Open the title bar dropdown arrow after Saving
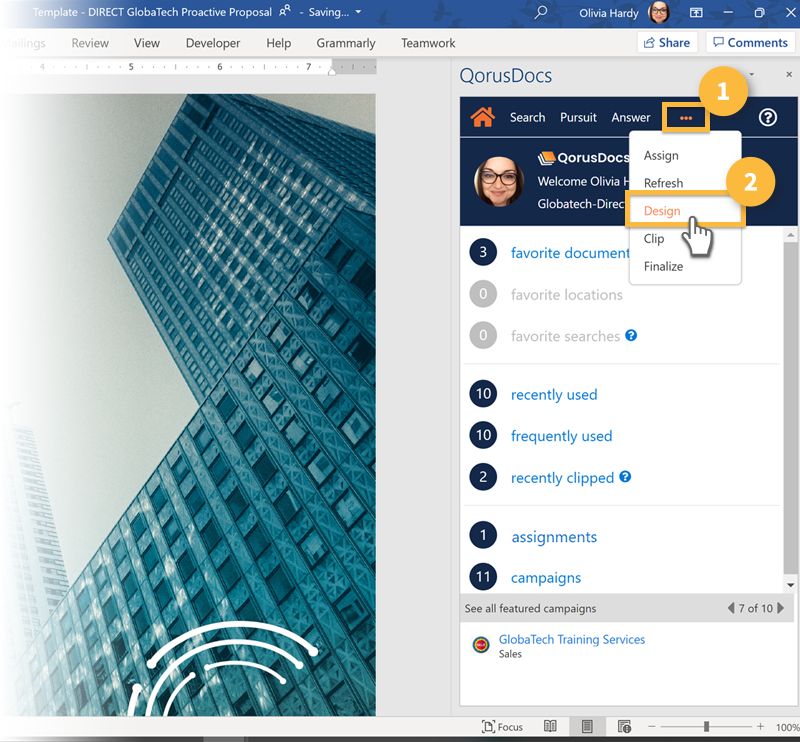The width and height of the screenshot is (800, 742). click(x=358, y=12)
